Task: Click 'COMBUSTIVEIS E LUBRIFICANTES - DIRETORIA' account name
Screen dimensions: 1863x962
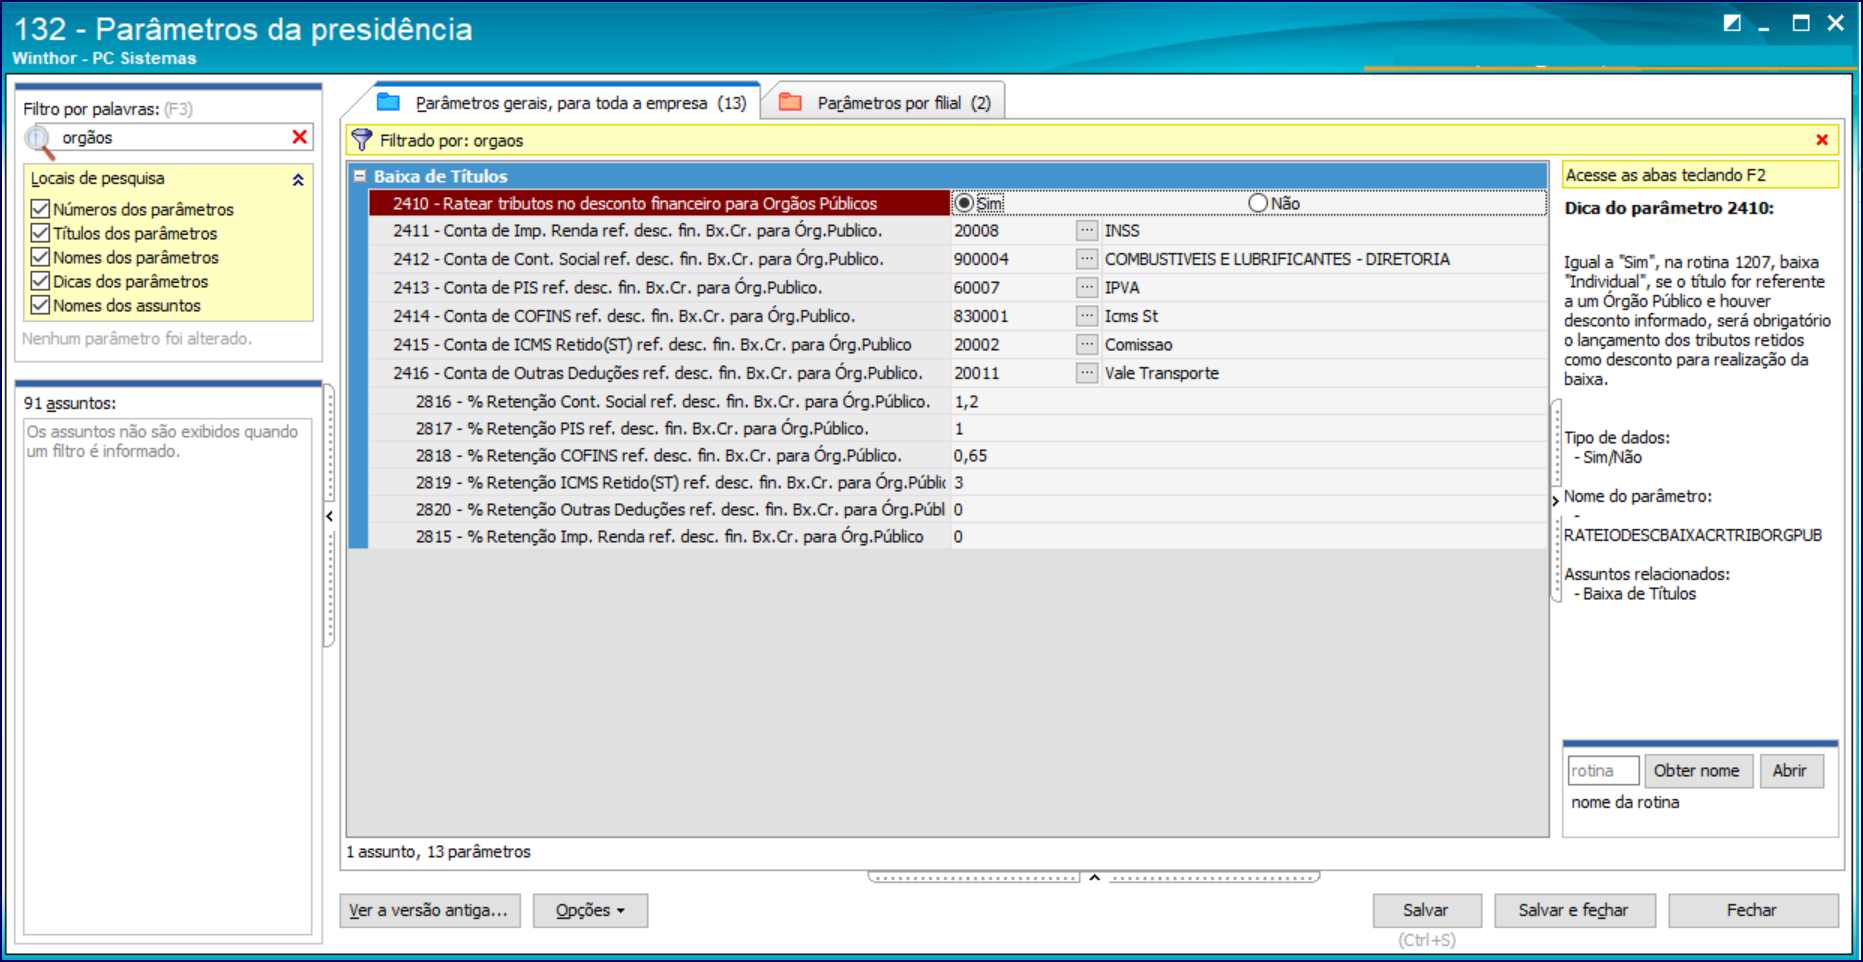Action: [x=1277, y=259]
